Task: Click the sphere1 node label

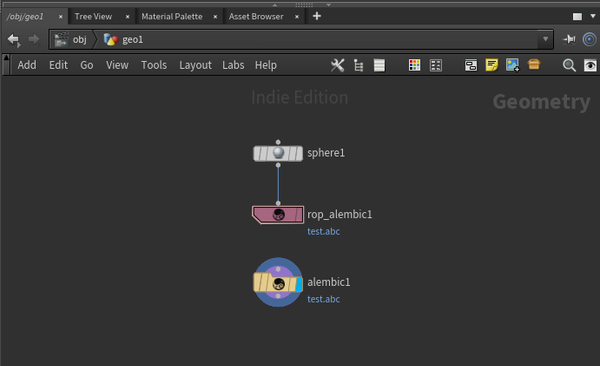Action: [x=326, y=153]
